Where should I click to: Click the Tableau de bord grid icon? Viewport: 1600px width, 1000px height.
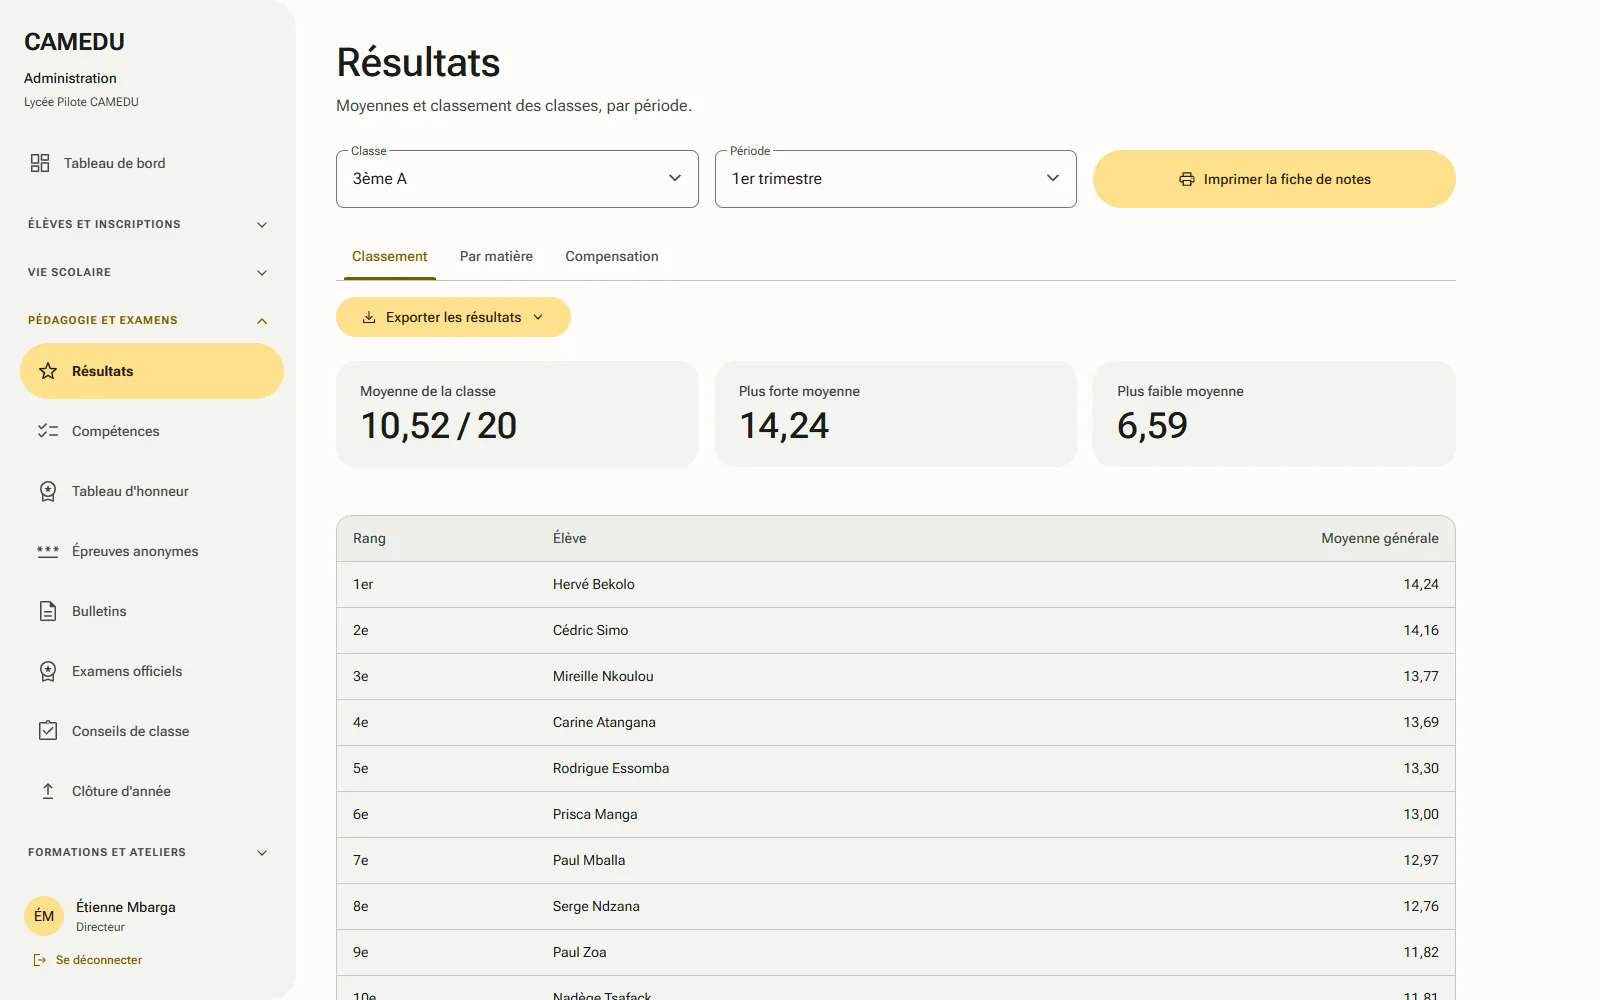click(40, 163)
